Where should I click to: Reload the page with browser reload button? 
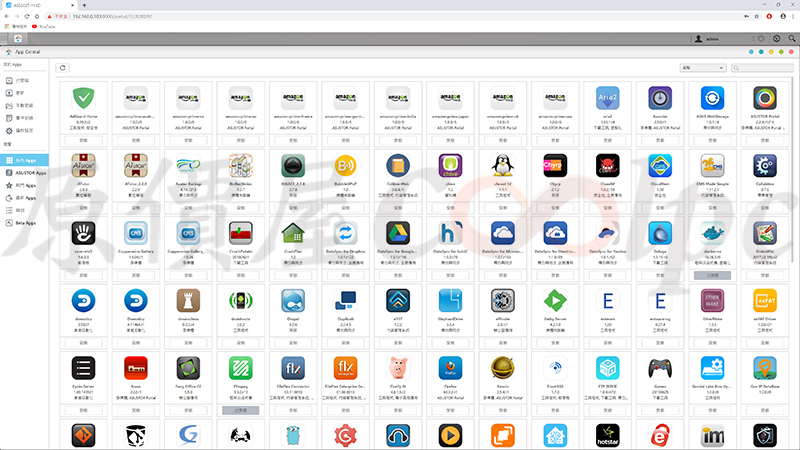point(27,16)
